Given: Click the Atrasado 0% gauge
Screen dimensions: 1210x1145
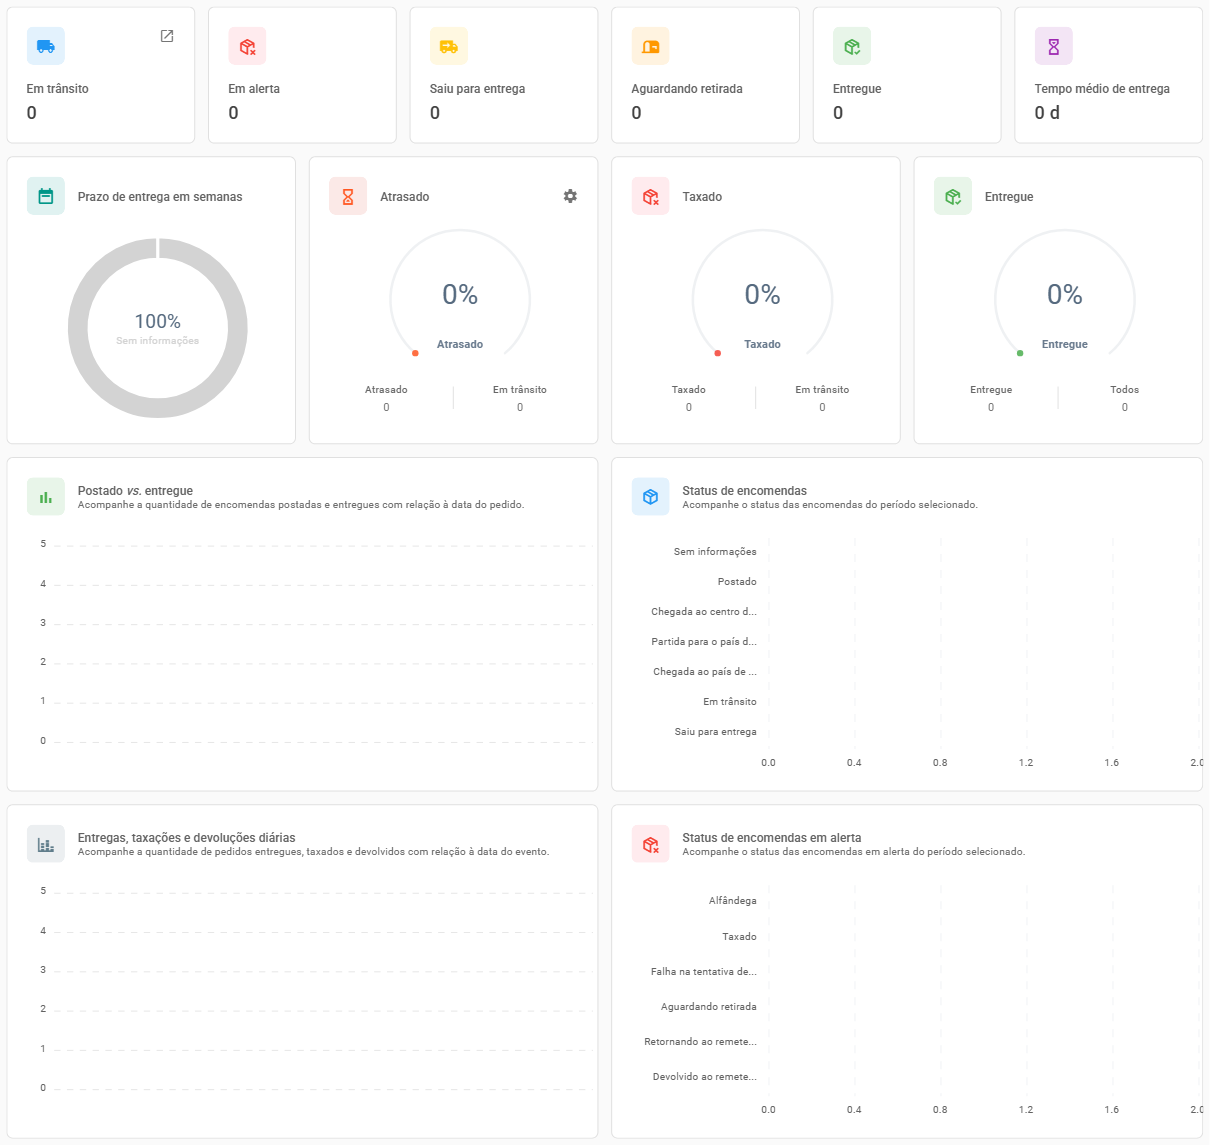Looking at the screenshot, I should pos(460,295).
